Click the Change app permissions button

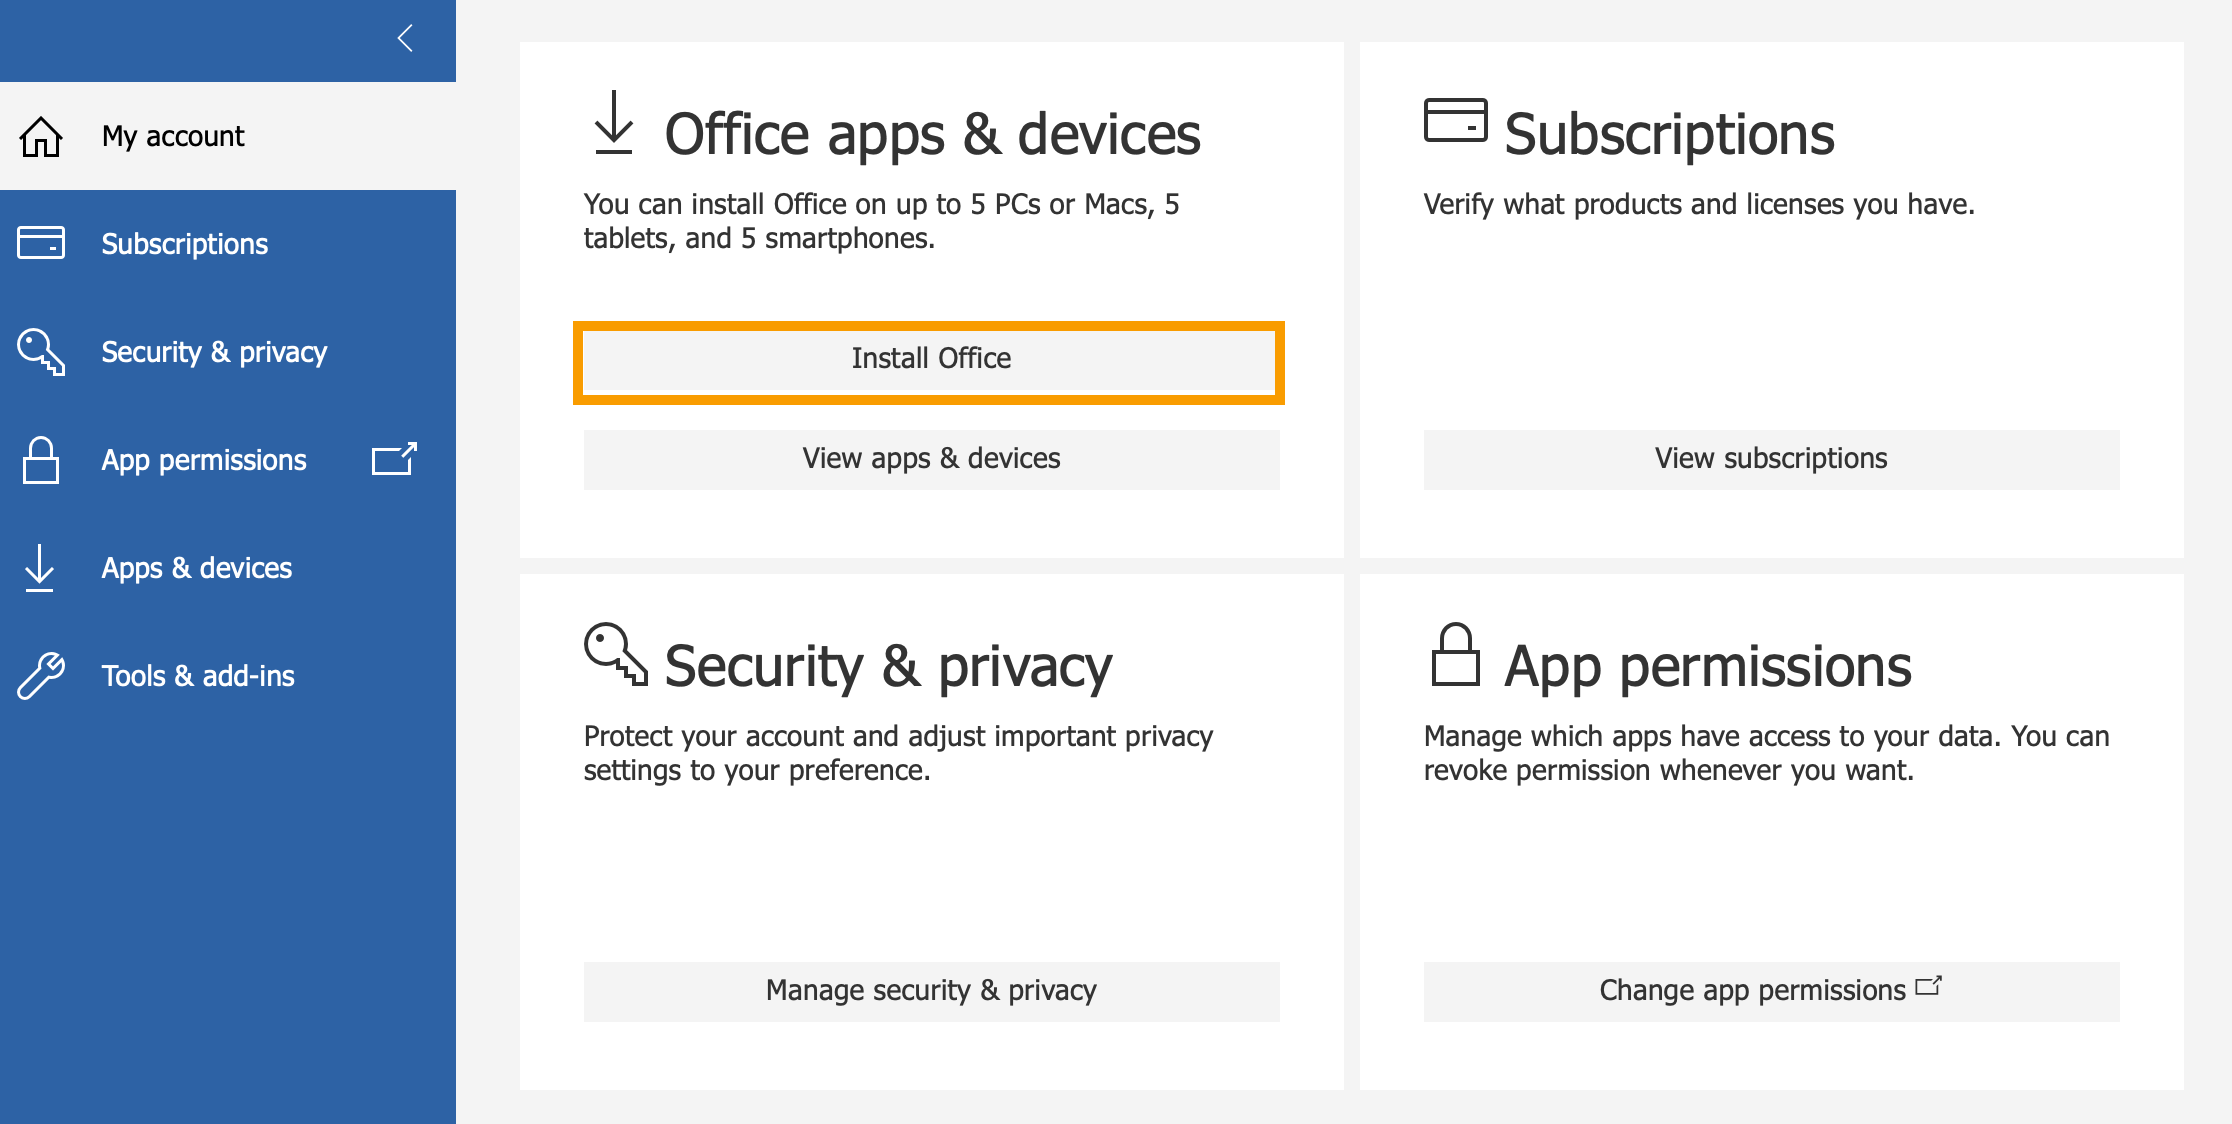point(1770,991)
